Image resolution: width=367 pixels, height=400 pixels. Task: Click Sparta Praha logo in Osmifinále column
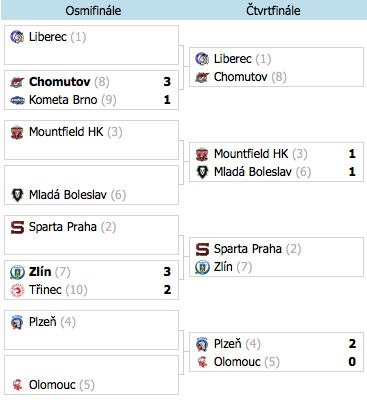[x=17, y=227]
